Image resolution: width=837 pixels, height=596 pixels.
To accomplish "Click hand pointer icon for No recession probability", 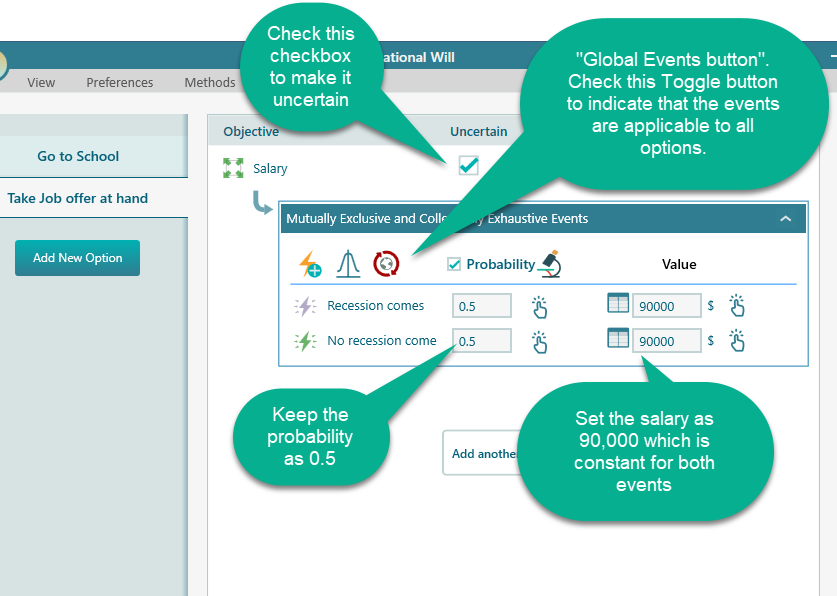I will click(x=540, y=341).
